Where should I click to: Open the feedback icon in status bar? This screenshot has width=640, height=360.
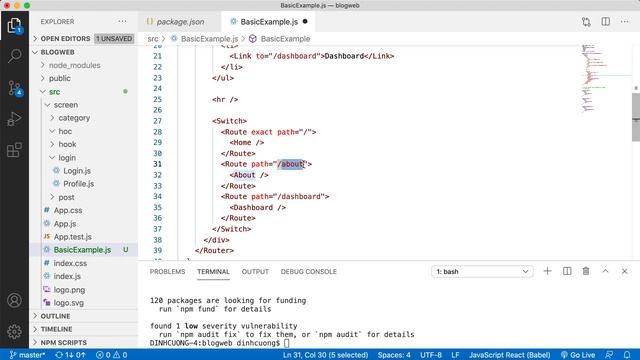pyautogui.click(x=609, y=355)
